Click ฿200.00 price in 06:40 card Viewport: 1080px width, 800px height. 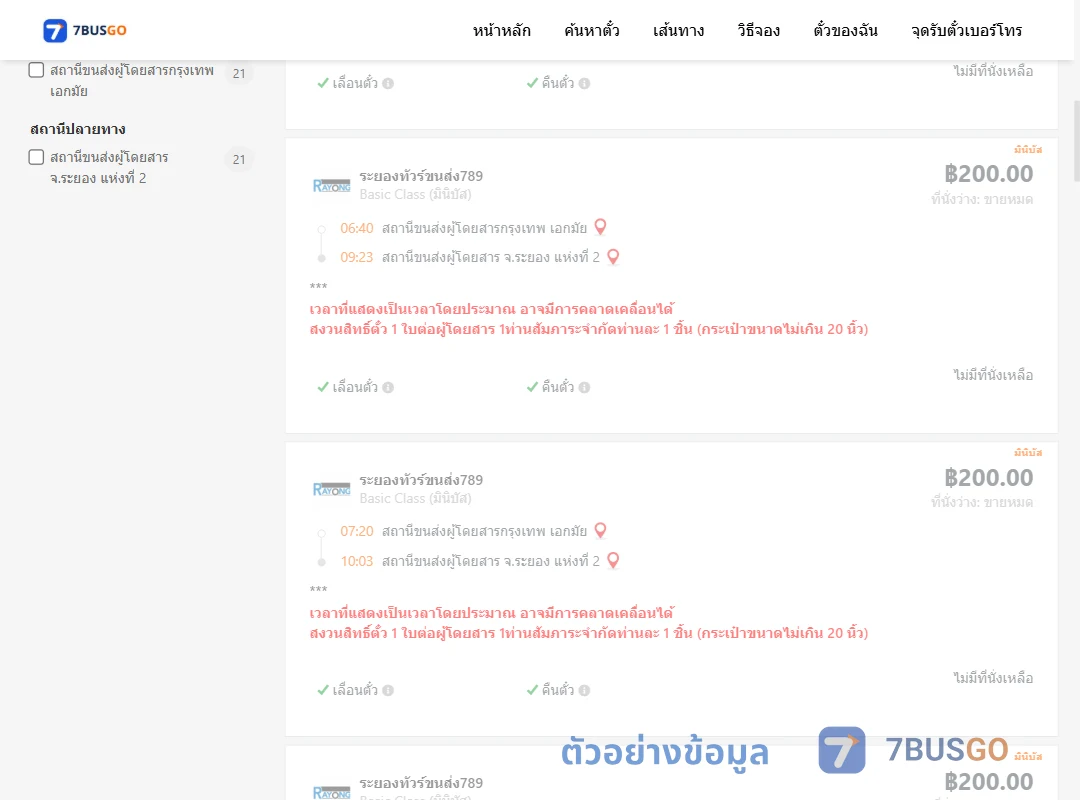988,174
